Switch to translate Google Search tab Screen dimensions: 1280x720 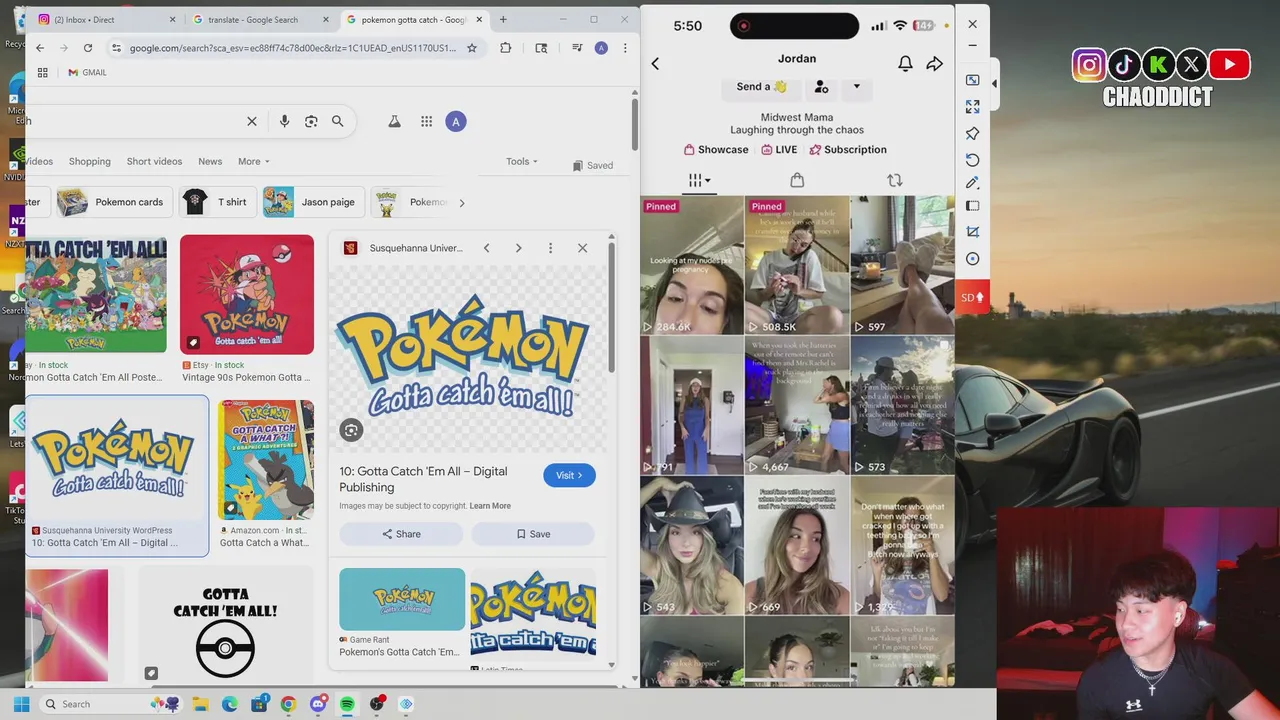pyautogui.click(x=260, y=19)
